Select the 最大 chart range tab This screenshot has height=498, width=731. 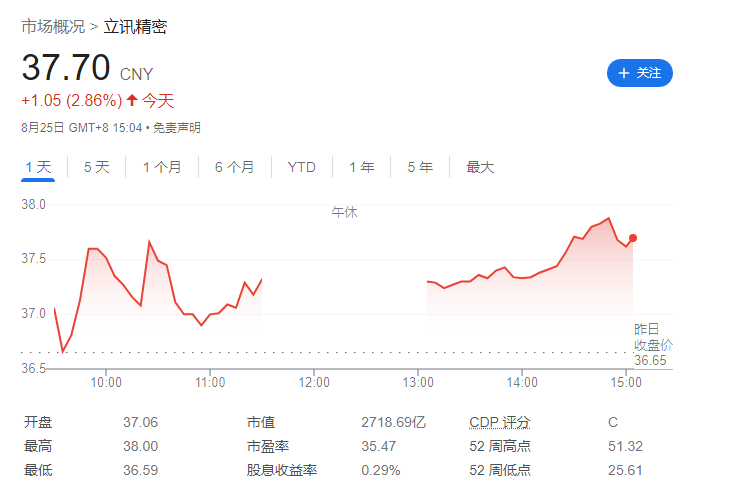coord(480,167)
